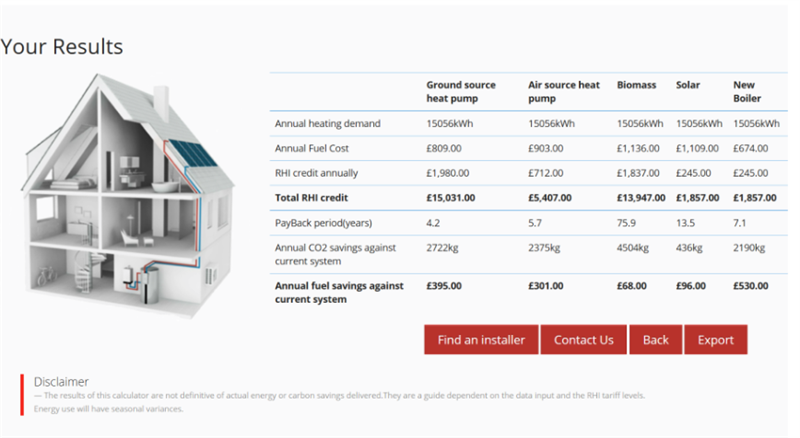Click the PayBack period(years) row label
800x438 pixels.
point(326,222)
